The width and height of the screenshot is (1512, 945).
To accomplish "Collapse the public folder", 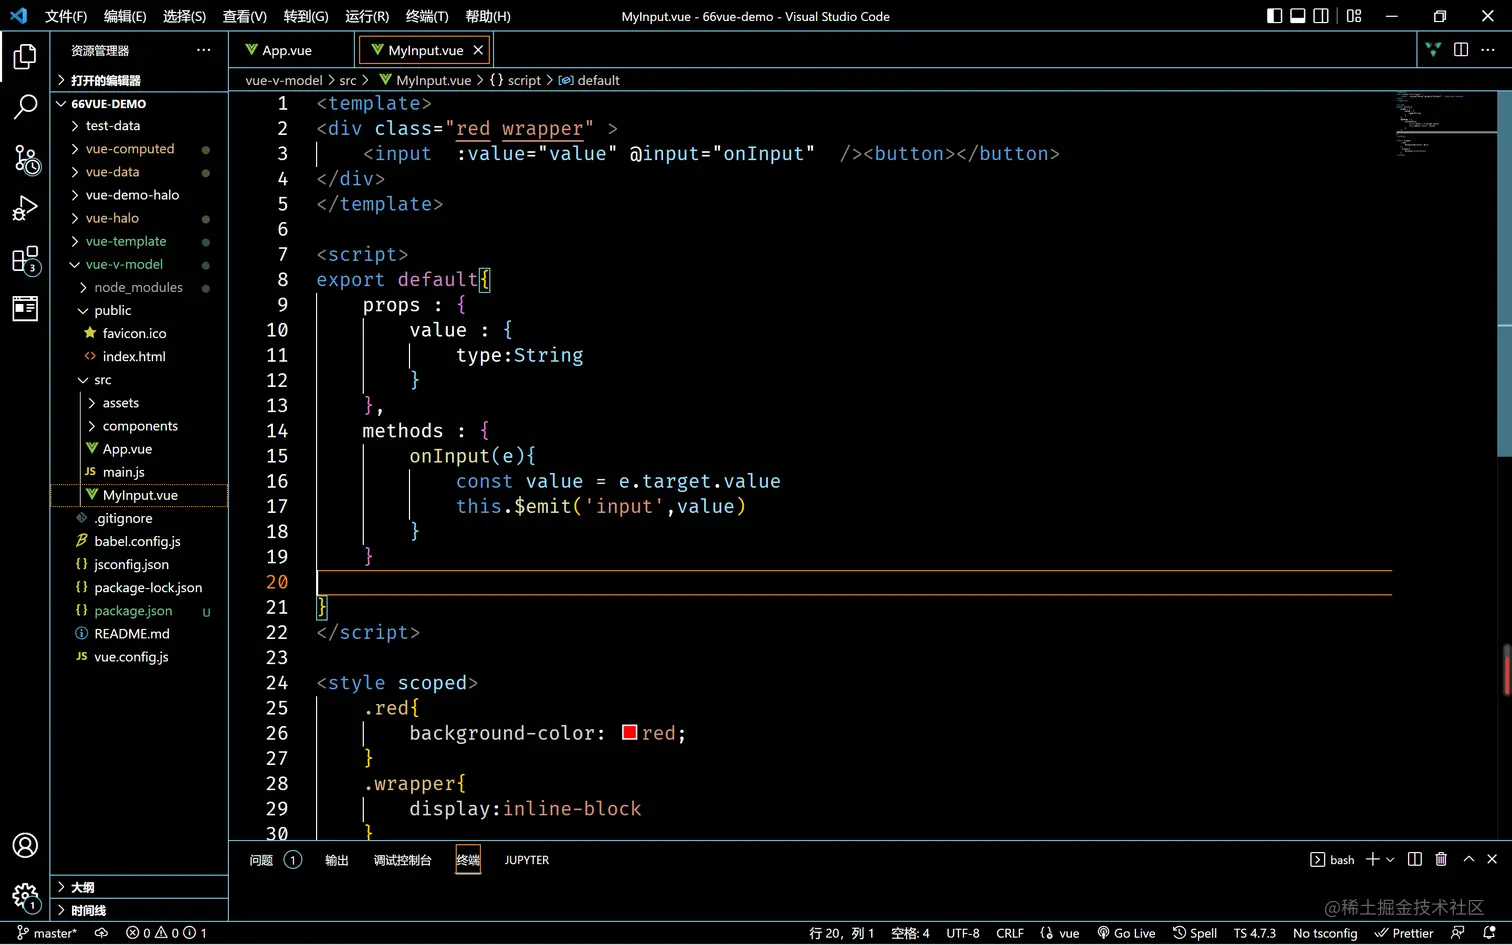I will (x=140, y=310).
